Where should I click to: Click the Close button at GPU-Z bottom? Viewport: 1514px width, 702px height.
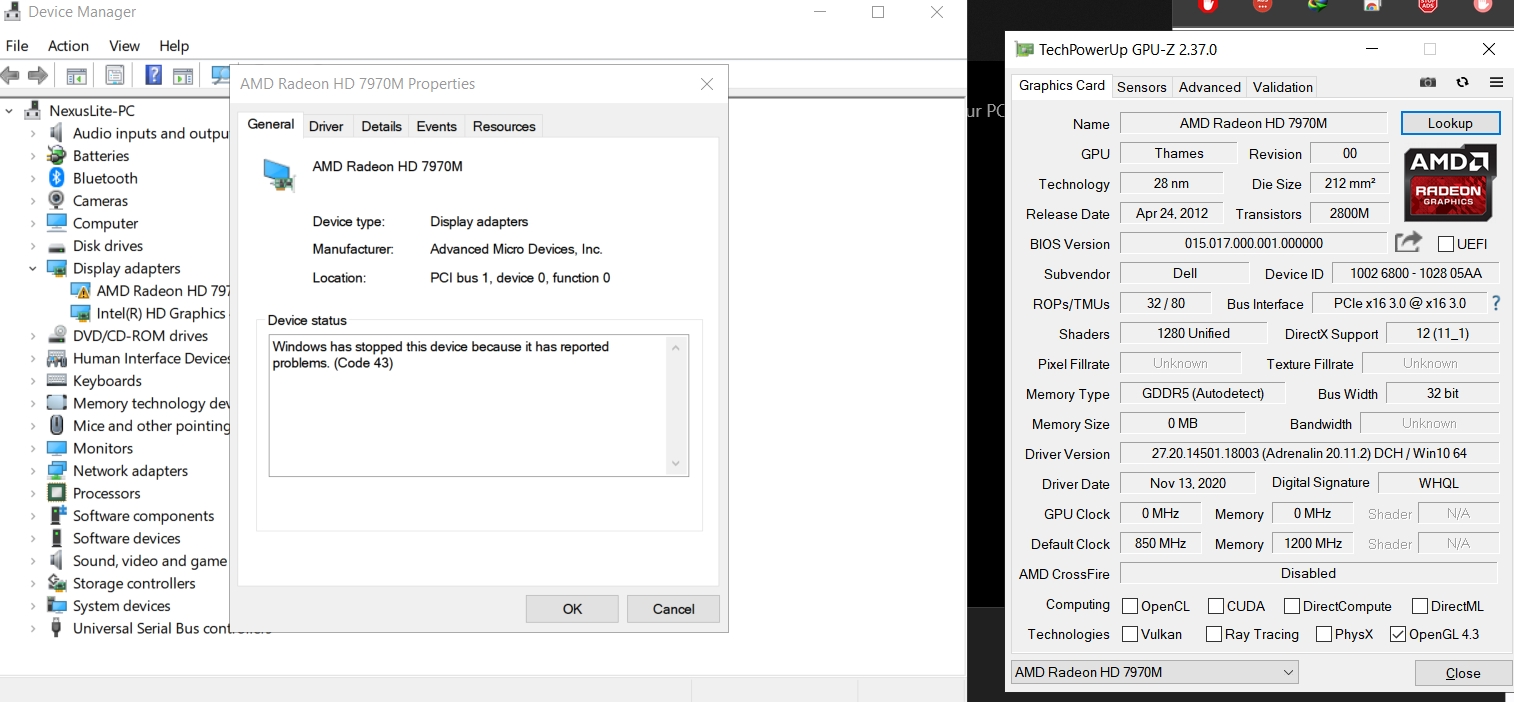pos(1463,673)
